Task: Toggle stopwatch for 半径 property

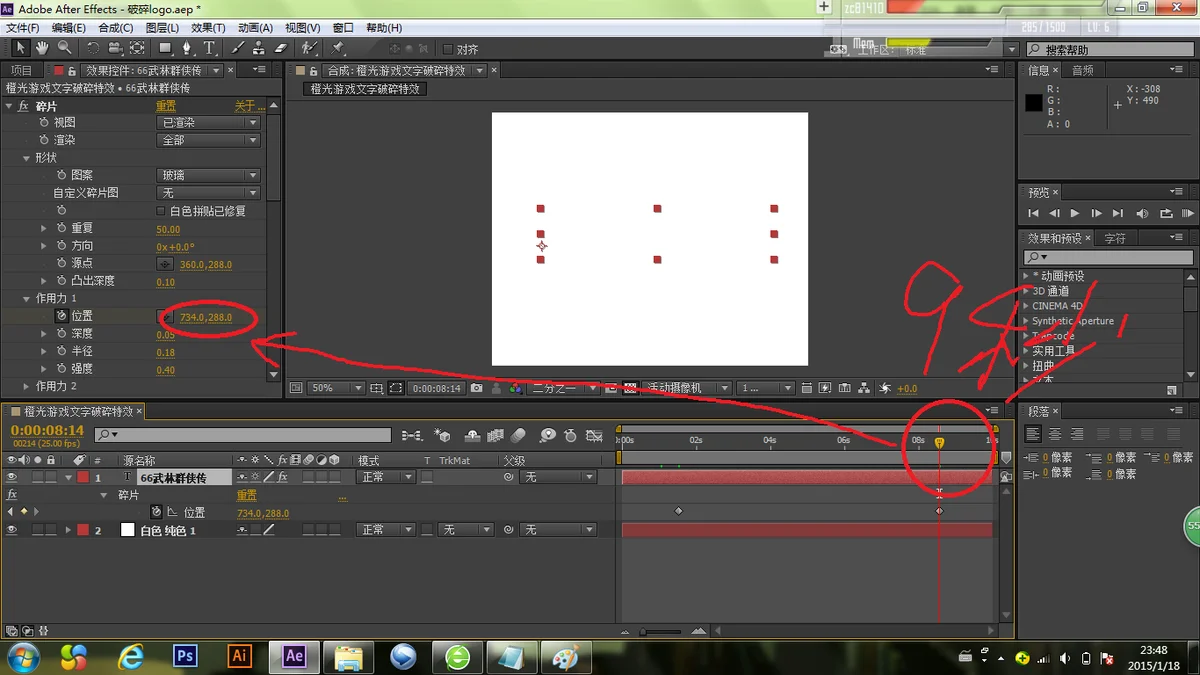Action: point(60,352)
